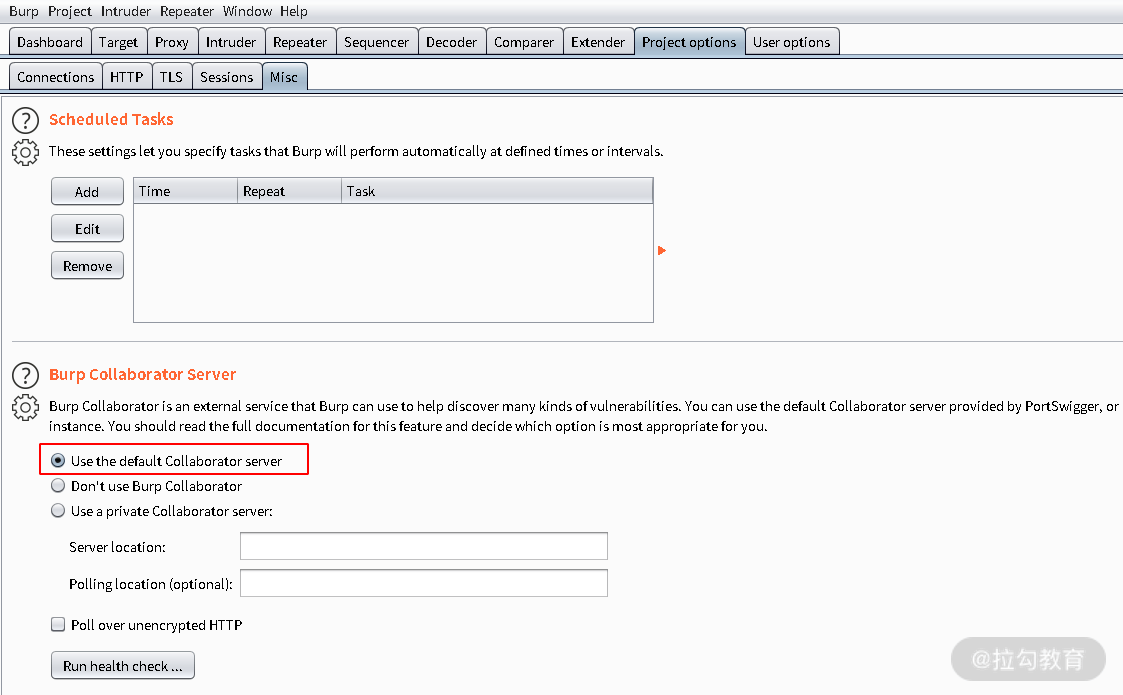Open help for Burp Collaborator Server
This screenshot has width=1123, height=695.
click(x=26, y=375)
